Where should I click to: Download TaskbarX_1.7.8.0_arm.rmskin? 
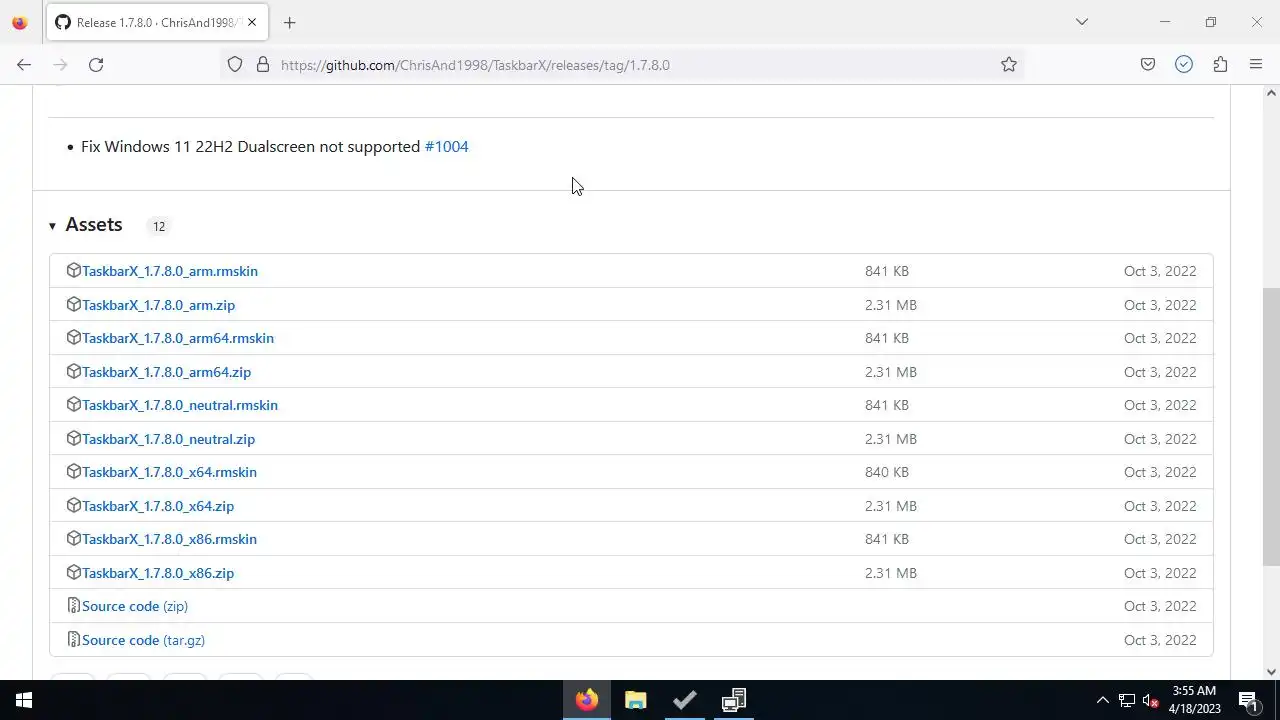[170, 271]
